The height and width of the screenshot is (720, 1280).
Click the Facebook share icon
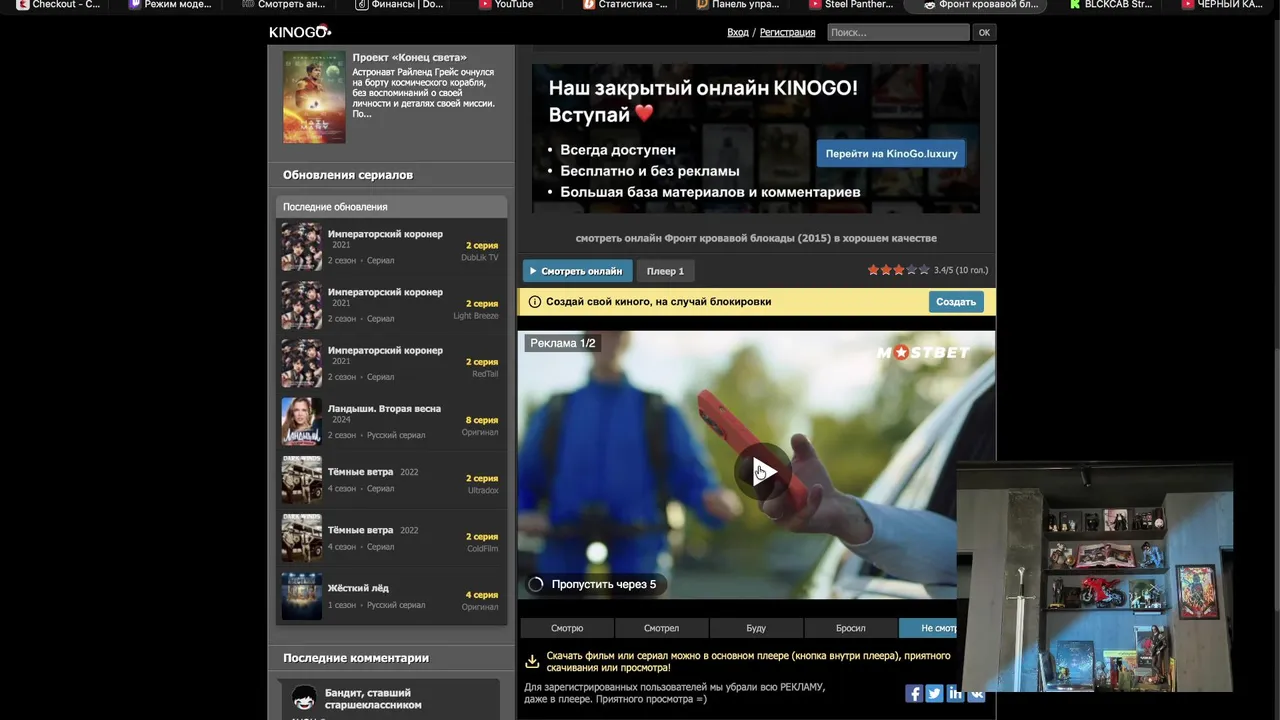(914, 694)
